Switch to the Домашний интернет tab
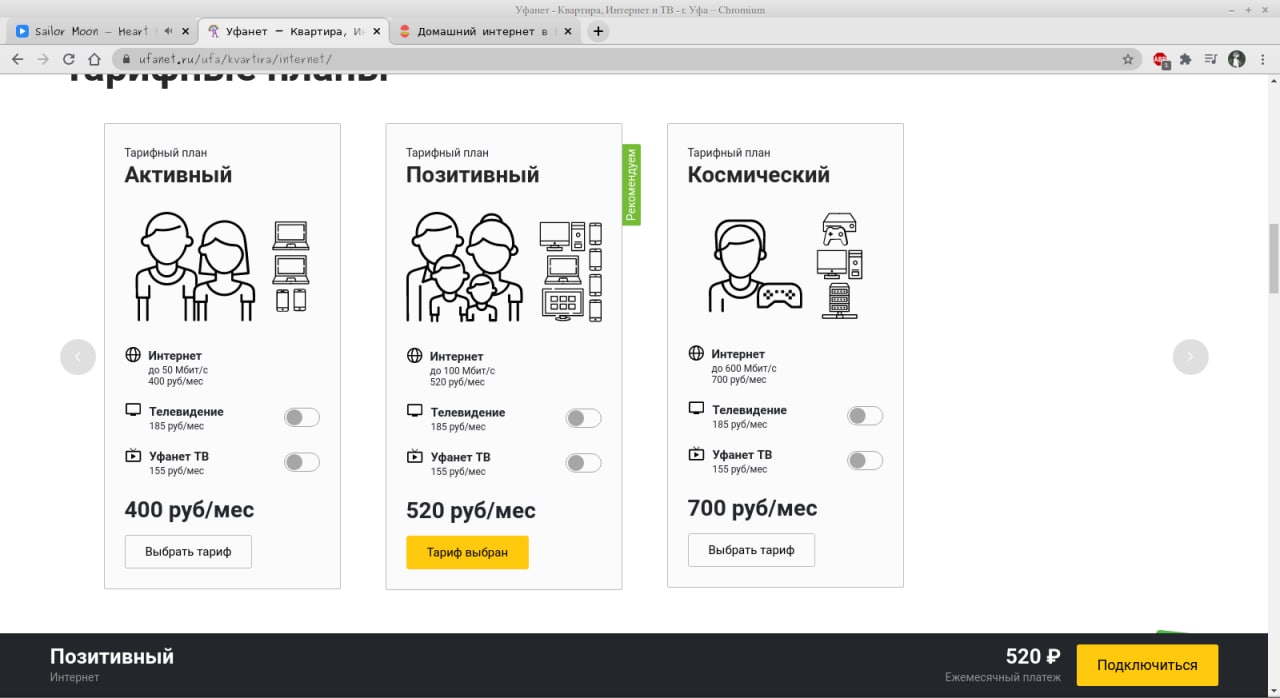 point(485,31)
